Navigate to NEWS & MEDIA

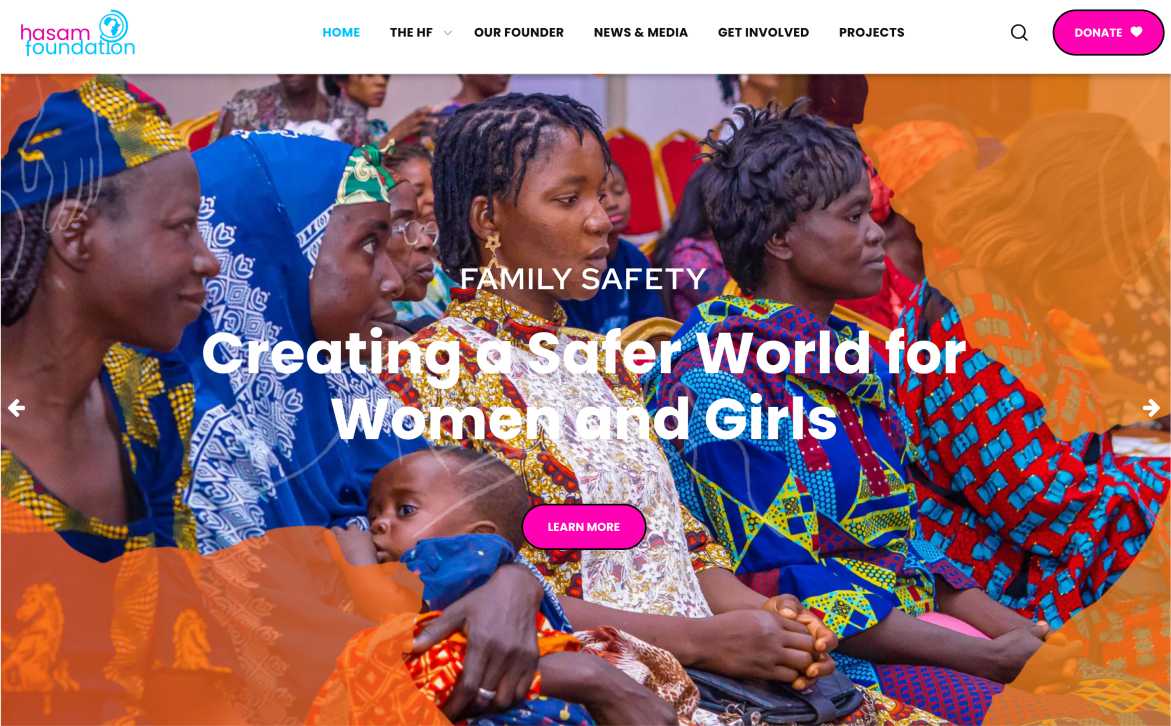pyautogui.click(x=641, y=33)
